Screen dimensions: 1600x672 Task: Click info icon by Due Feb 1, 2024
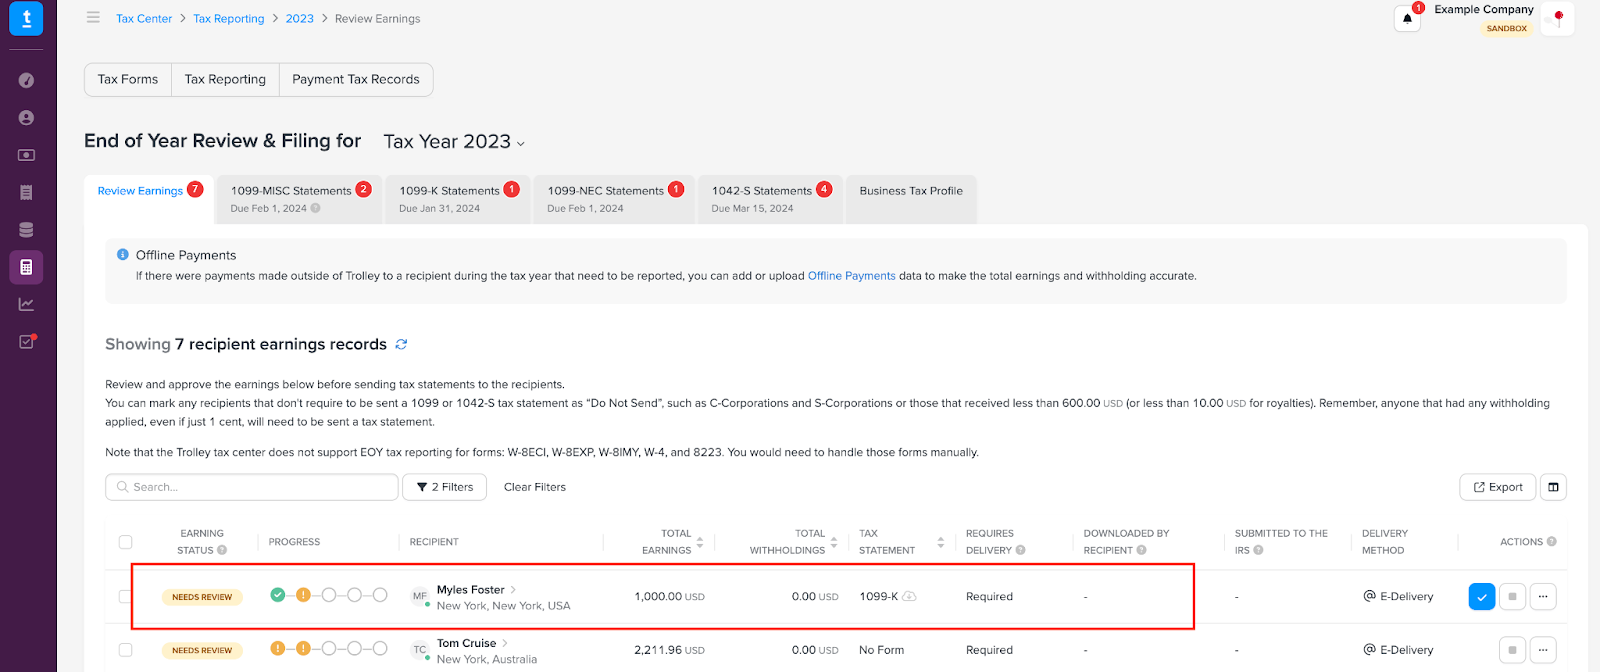coord(315,208)
